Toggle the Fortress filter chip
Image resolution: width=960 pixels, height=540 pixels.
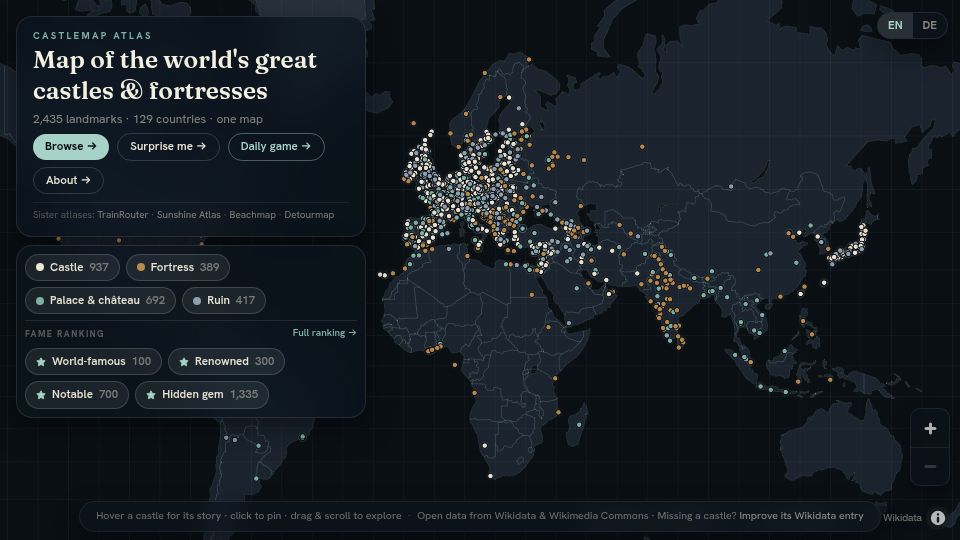pos(178,267)
